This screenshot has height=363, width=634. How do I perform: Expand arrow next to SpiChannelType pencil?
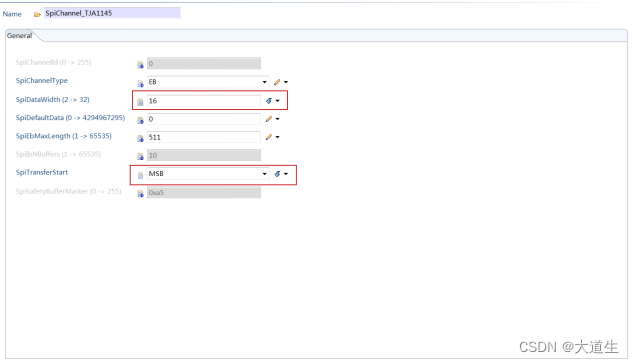point(286,82)
